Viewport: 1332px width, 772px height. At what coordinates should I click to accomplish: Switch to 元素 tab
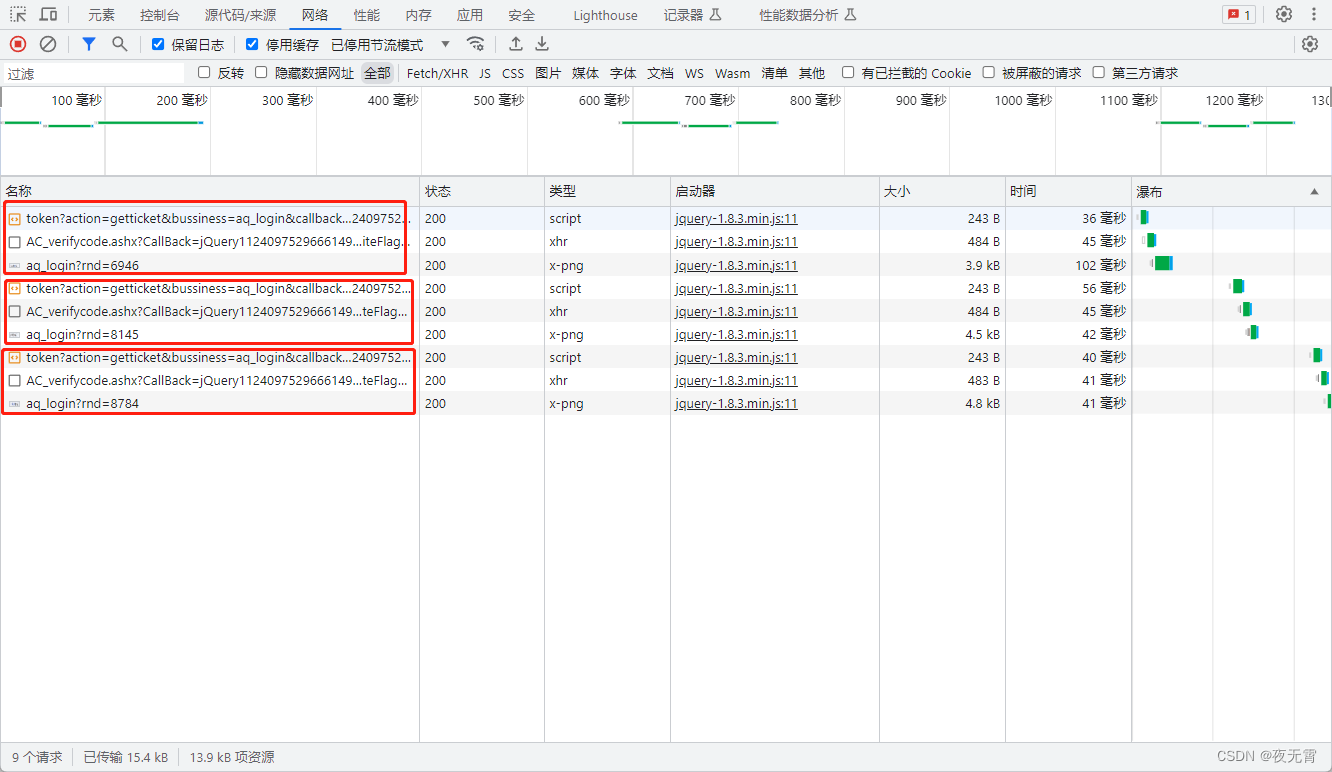[101, 15]
